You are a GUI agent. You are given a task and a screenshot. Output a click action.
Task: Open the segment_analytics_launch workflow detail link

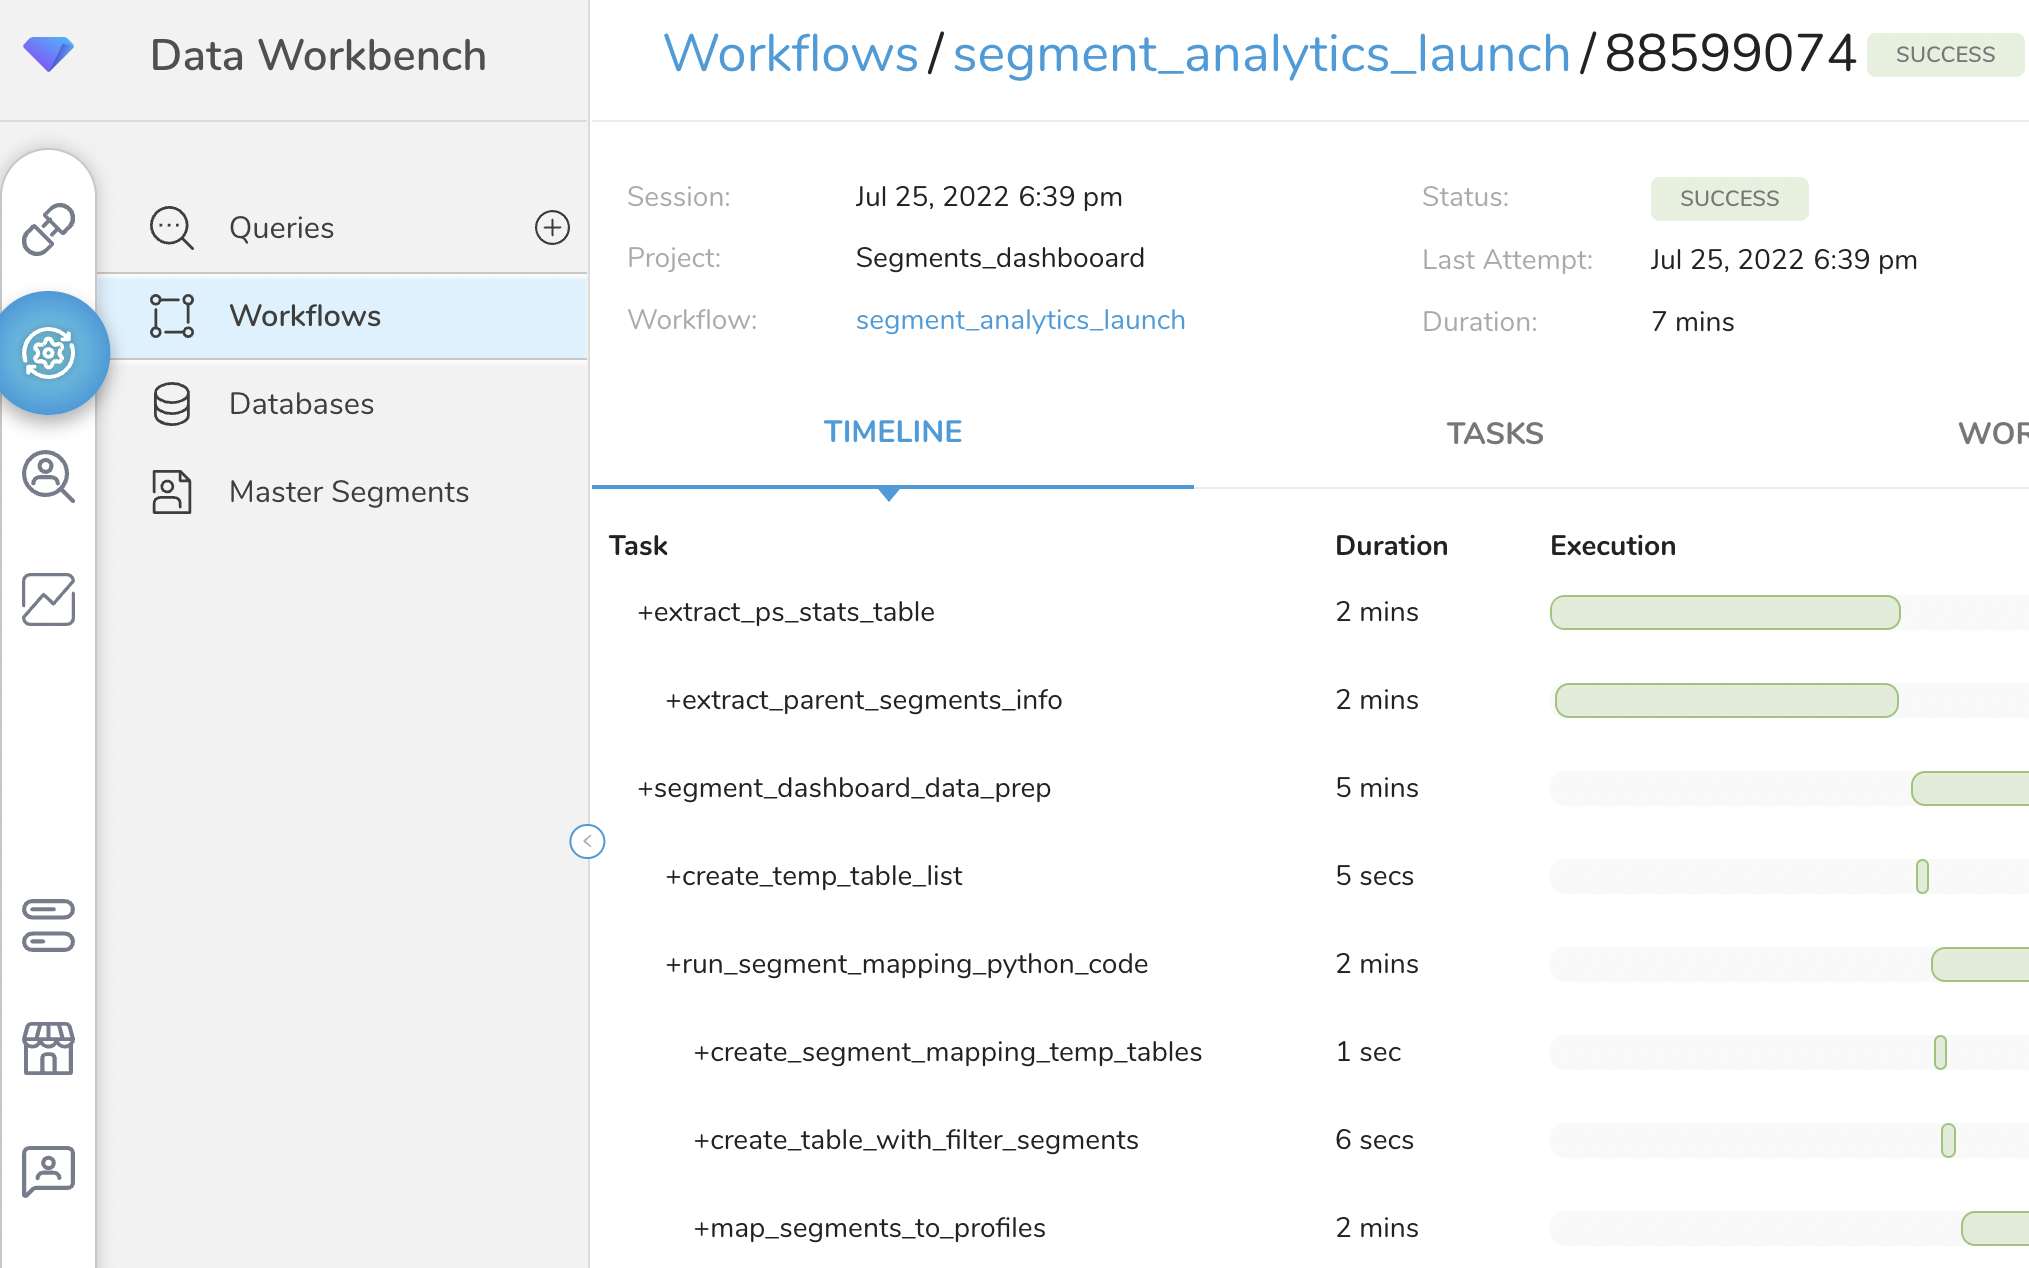1020,320
